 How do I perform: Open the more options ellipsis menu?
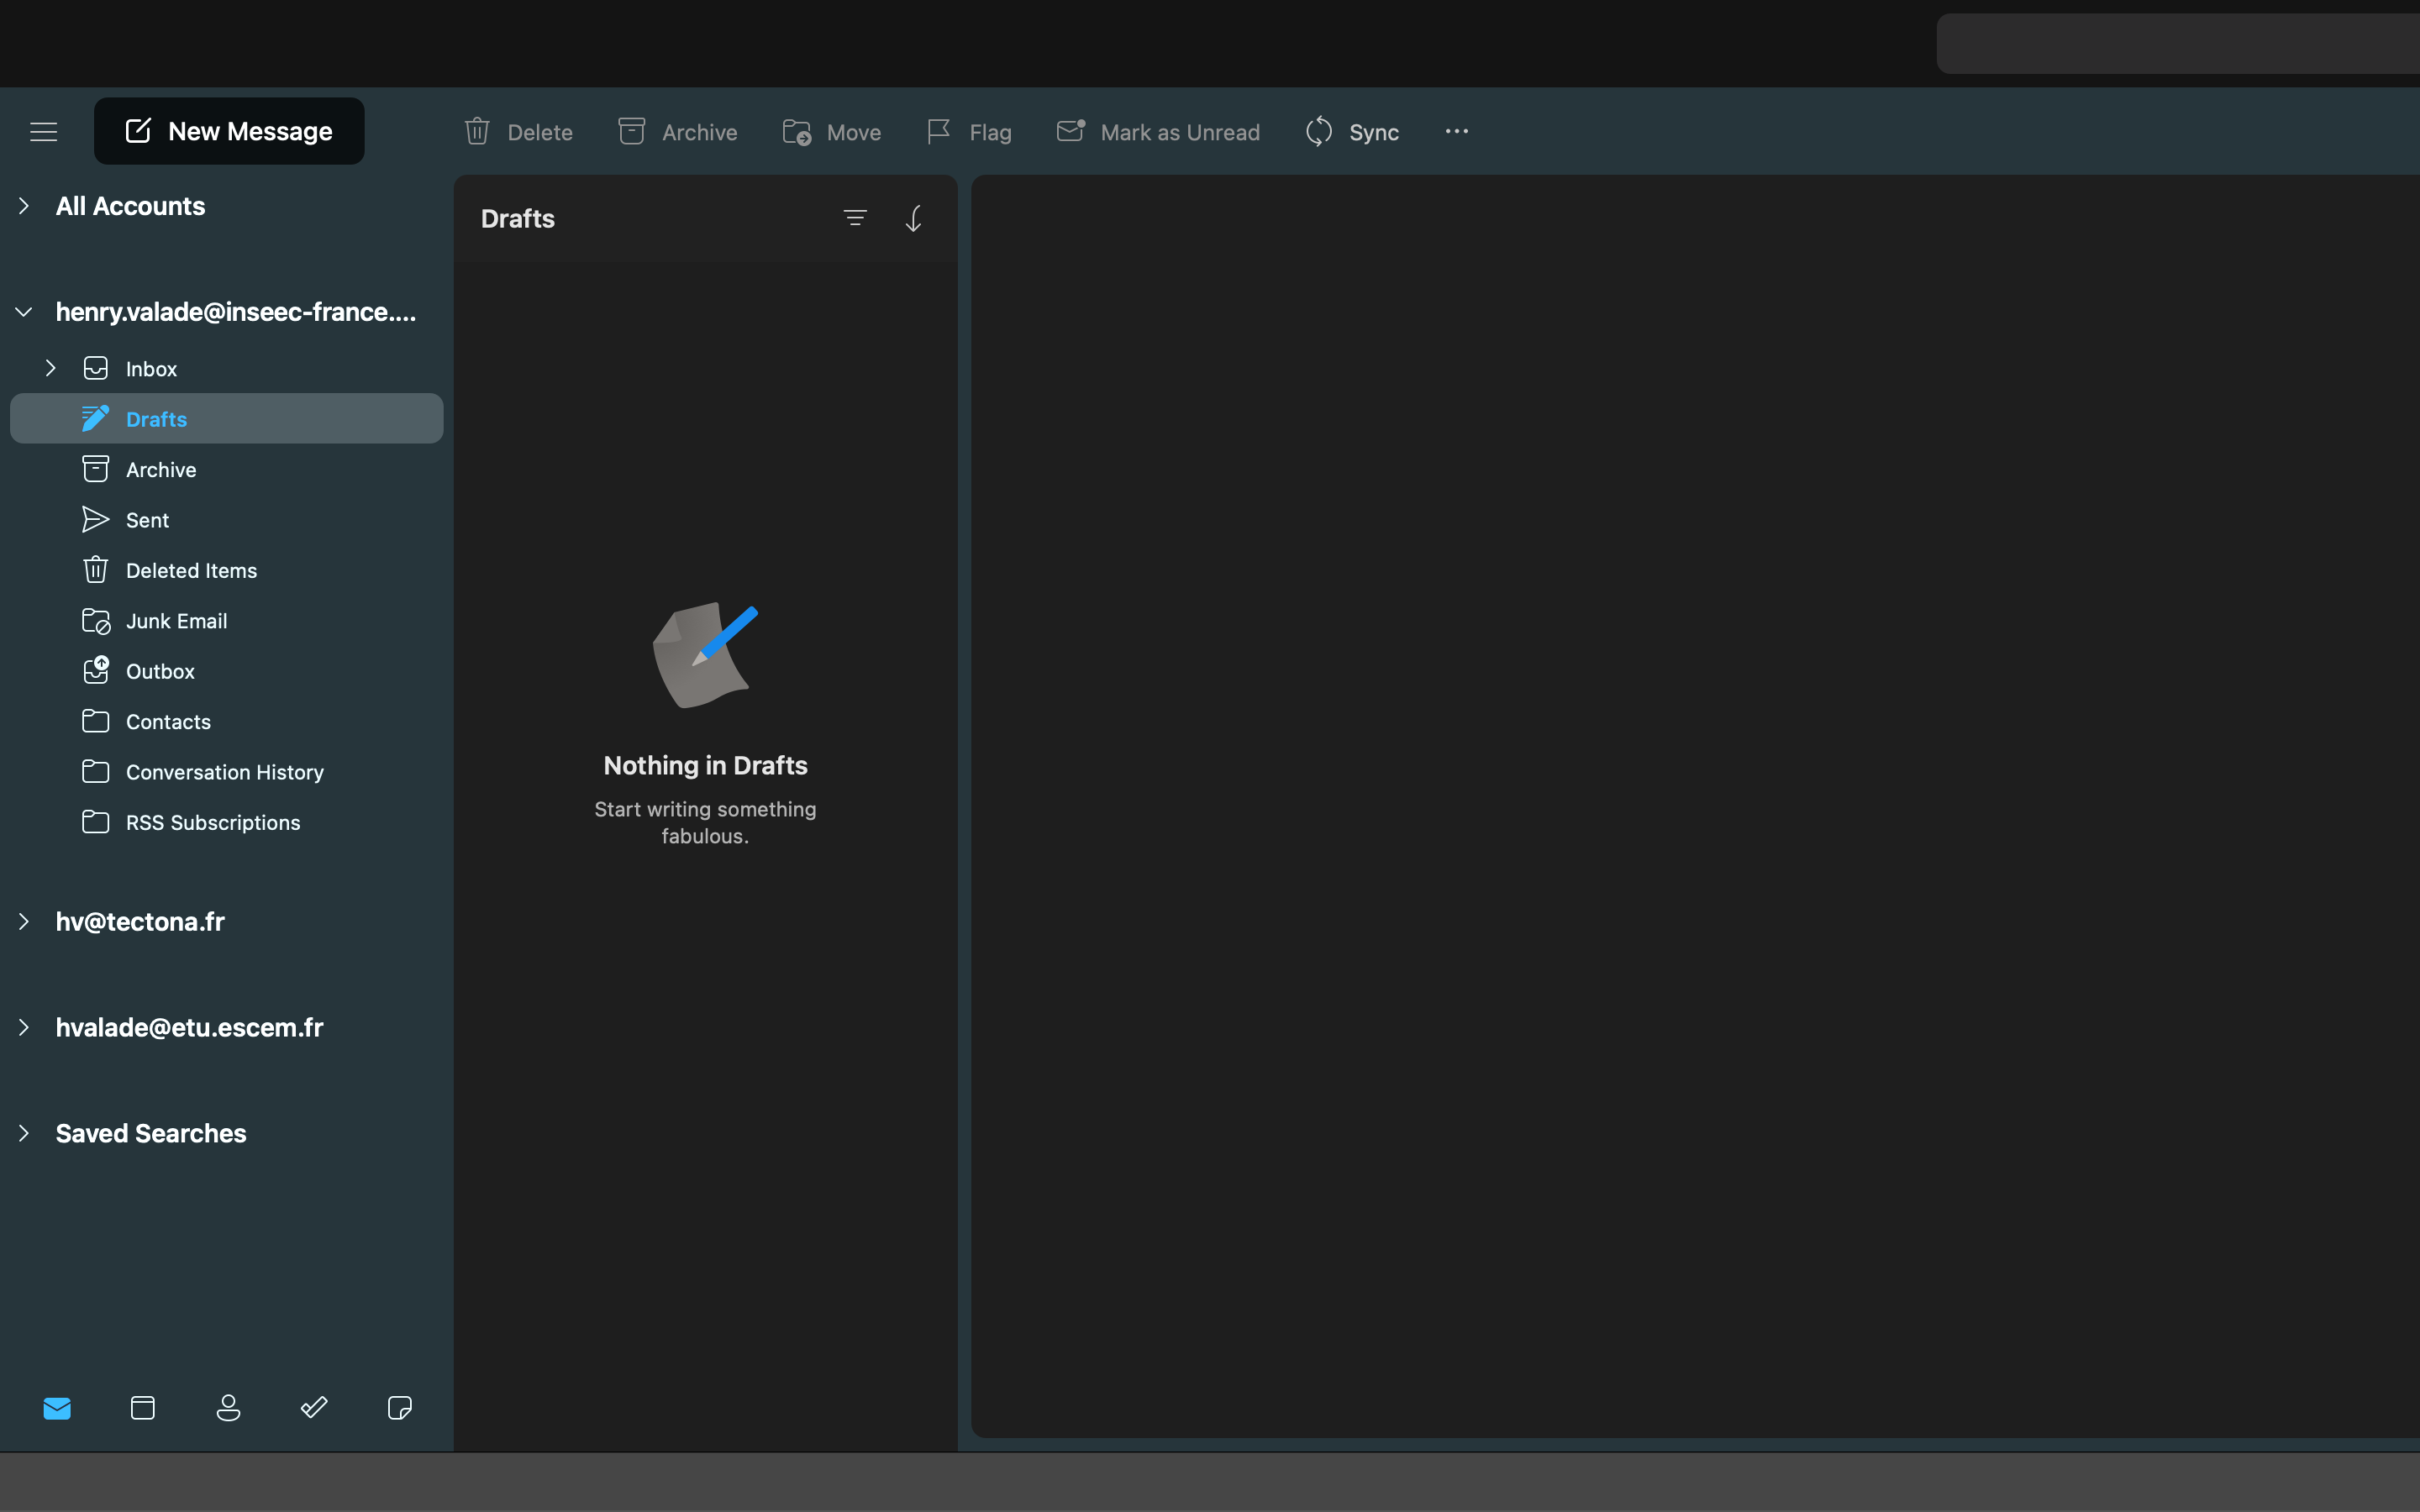pos(1456,131)
